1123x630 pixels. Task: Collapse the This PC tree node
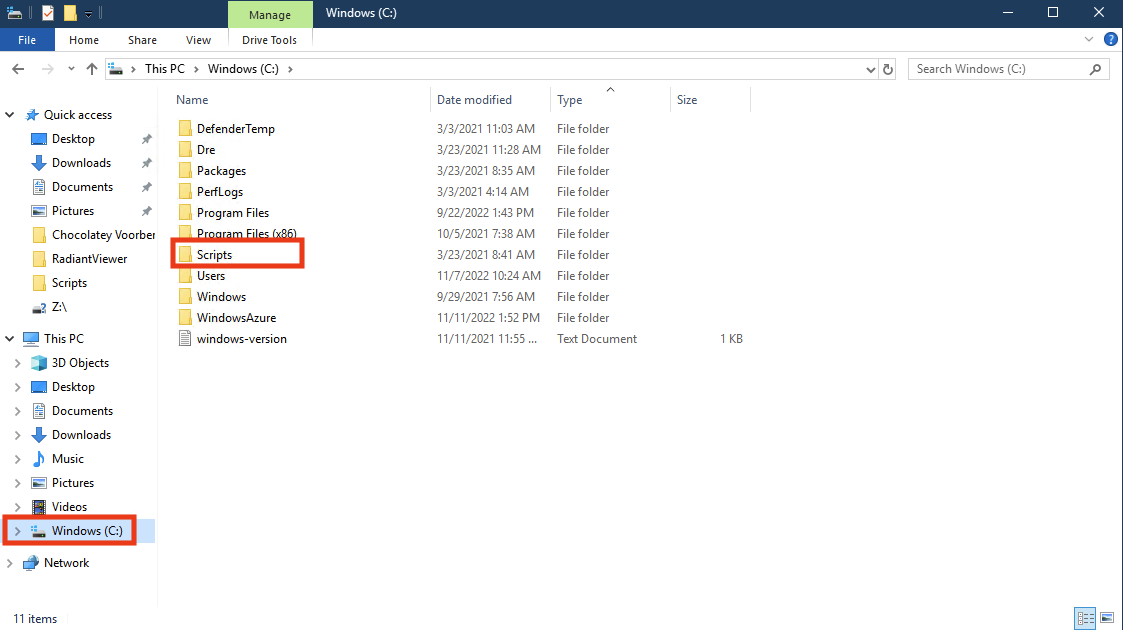[x=10, y=339]
